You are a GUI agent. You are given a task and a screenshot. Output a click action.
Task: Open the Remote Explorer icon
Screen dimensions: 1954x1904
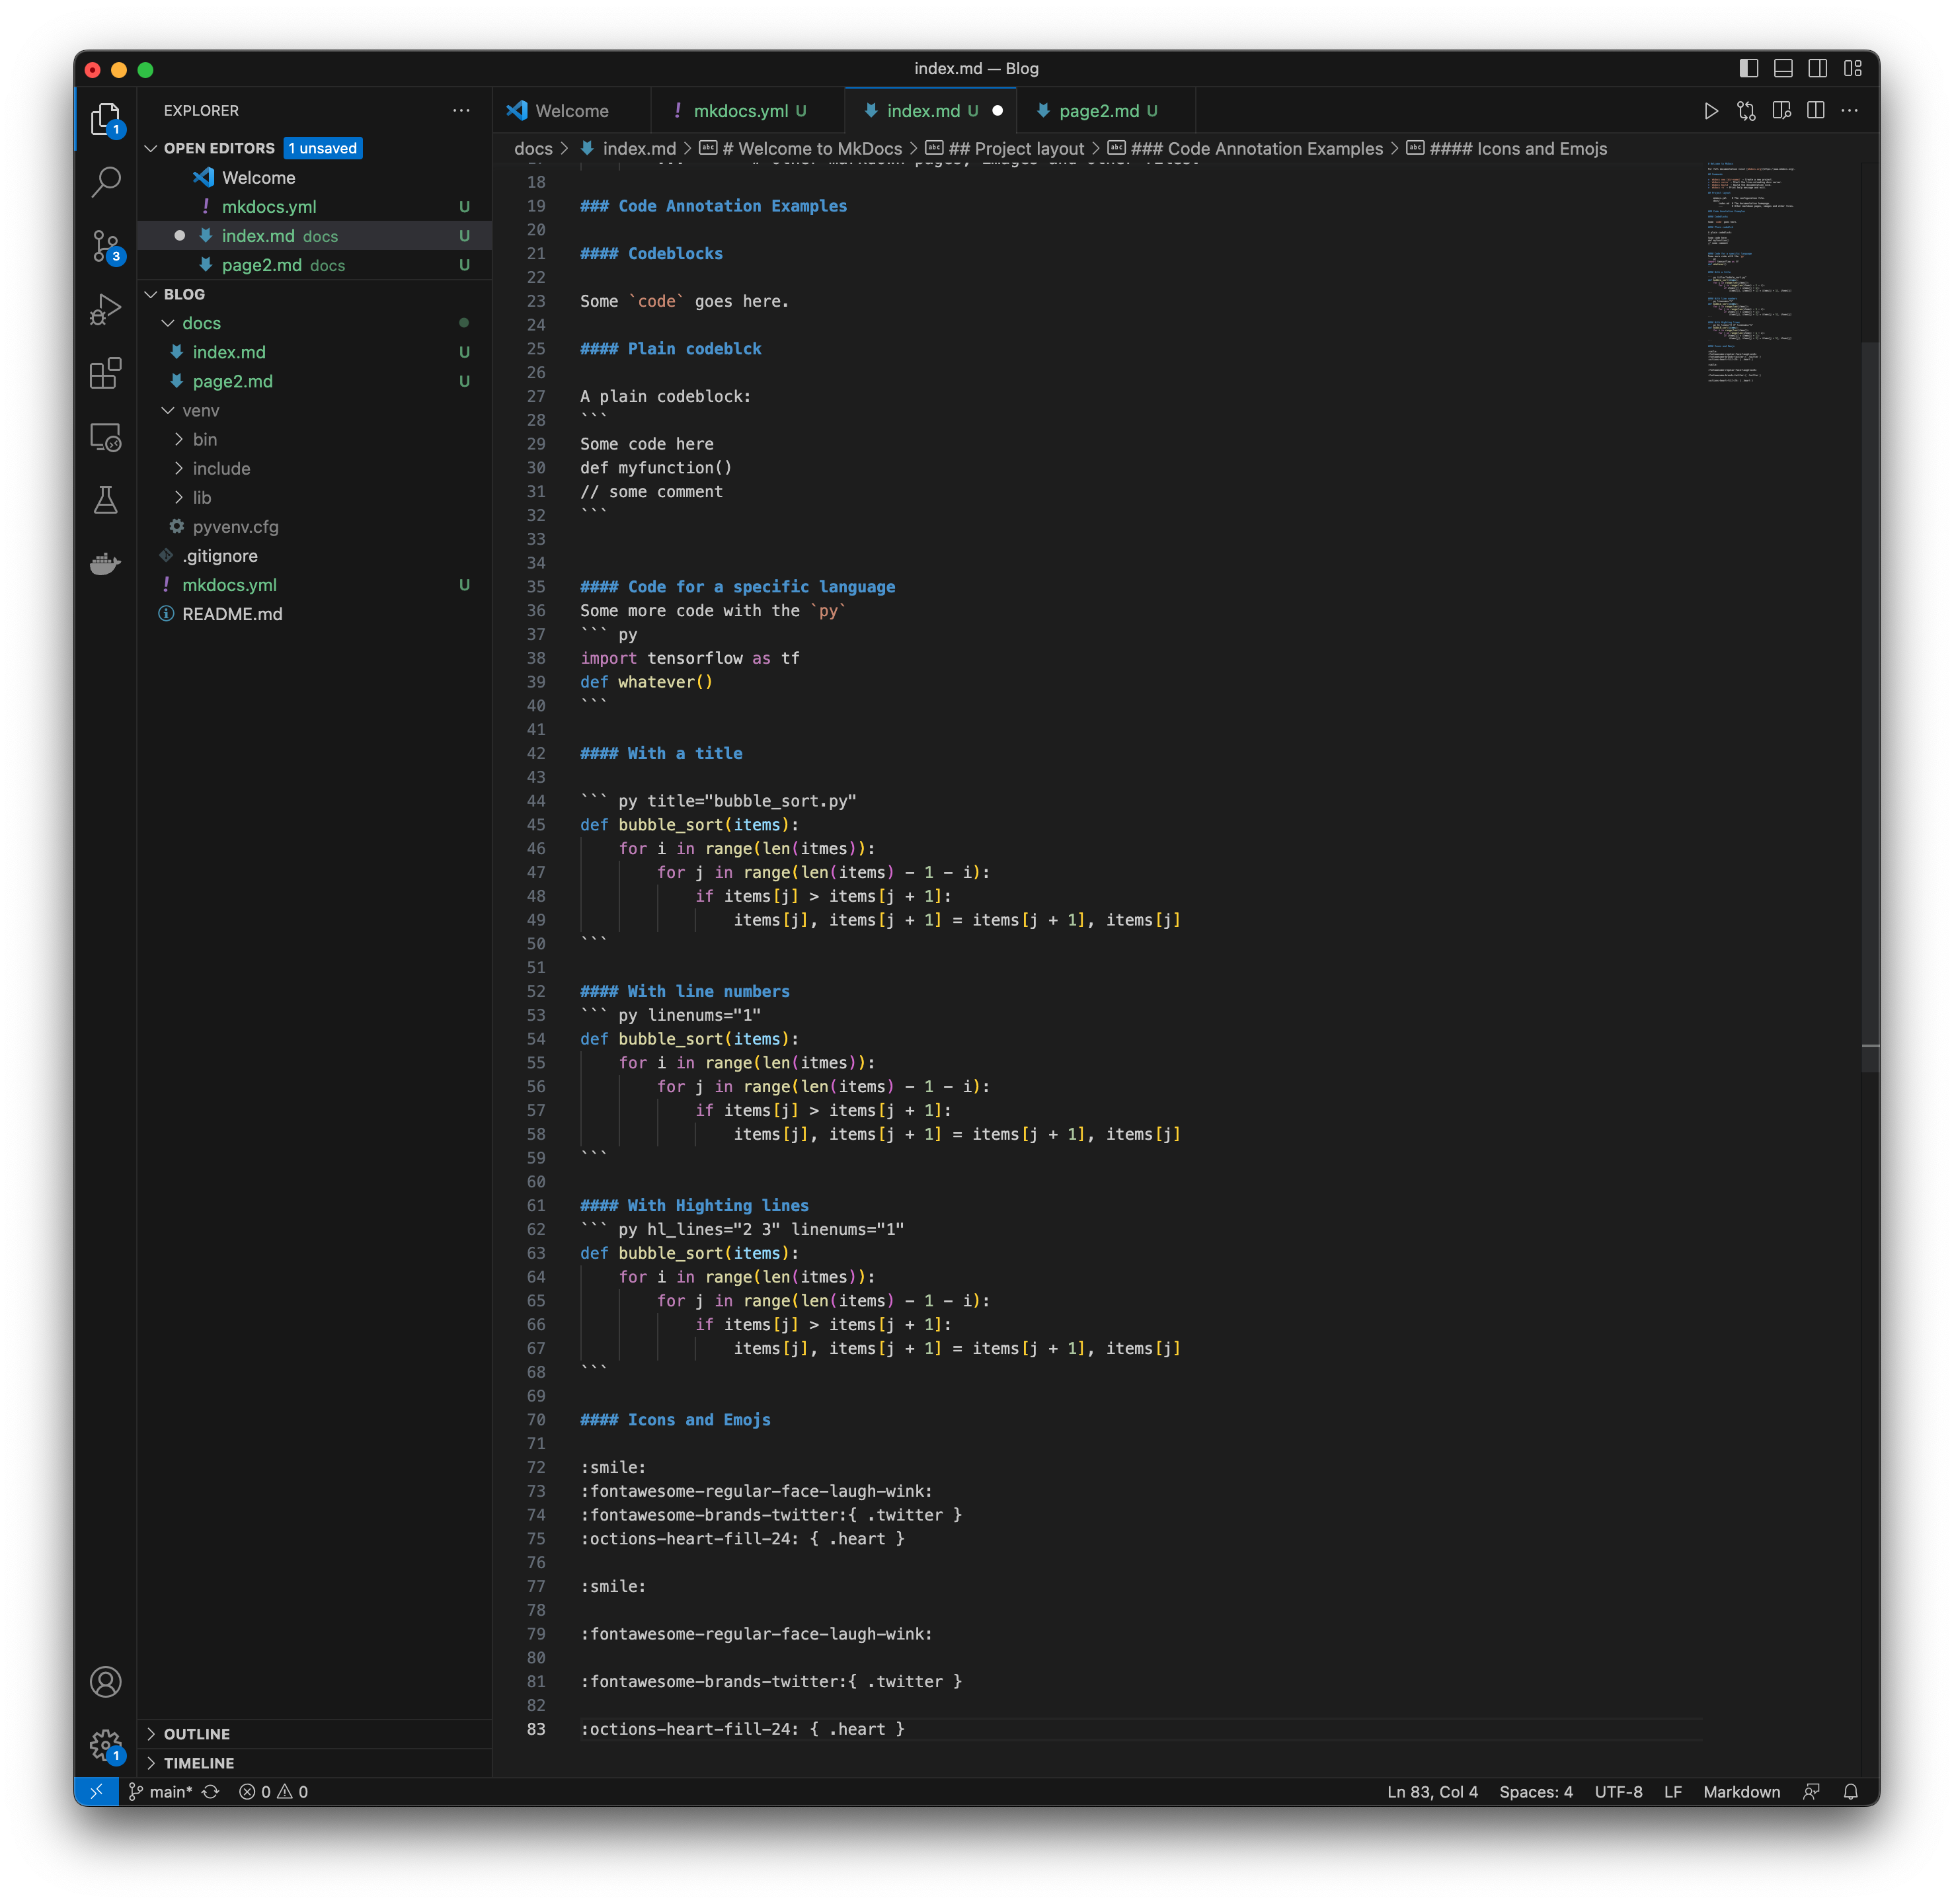pos(105,438)
